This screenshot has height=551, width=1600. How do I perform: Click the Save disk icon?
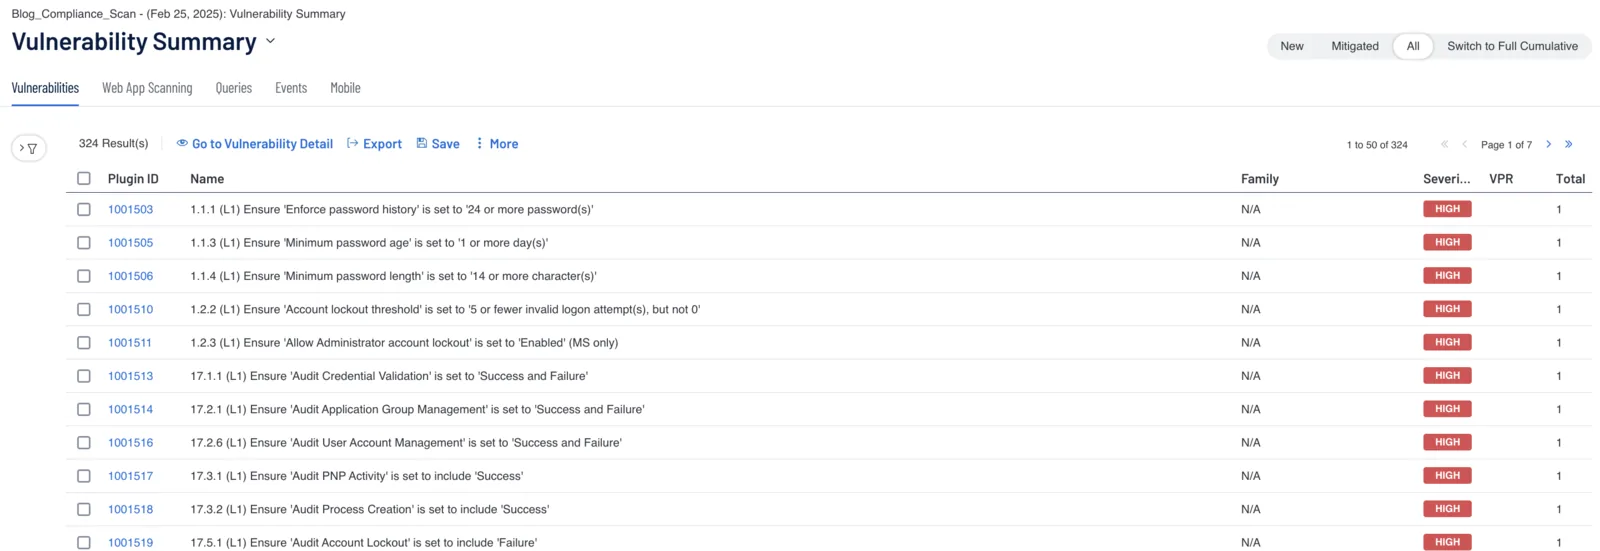click(x=422, y=143)
